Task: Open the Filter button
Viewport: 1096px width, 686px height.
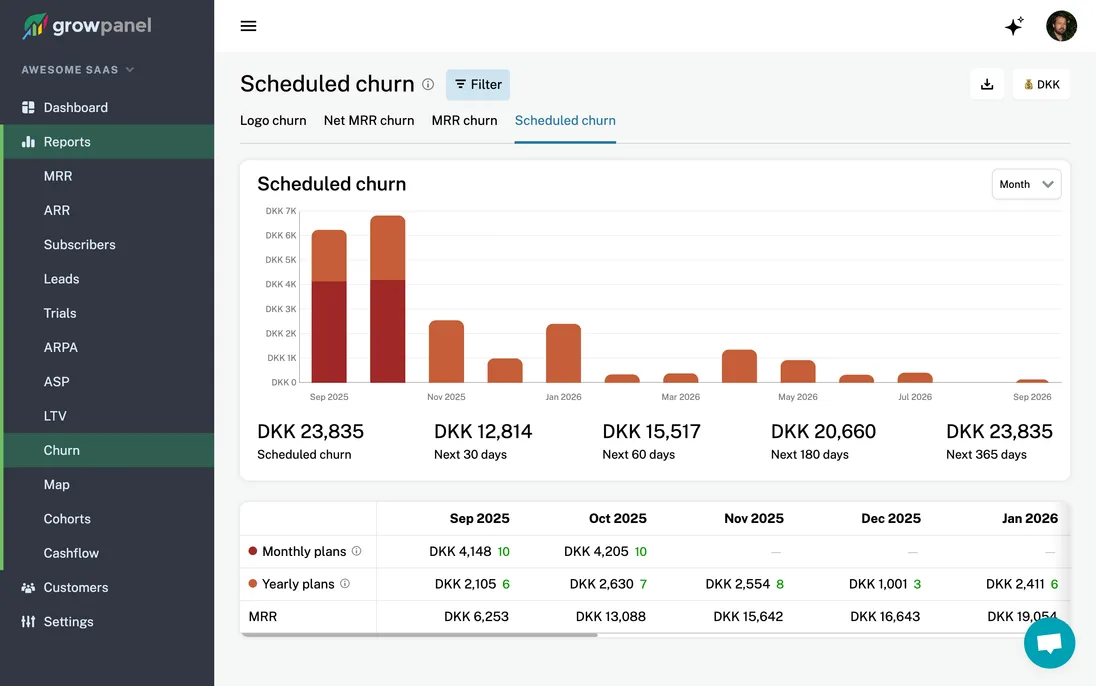Action: pos(478,85)
